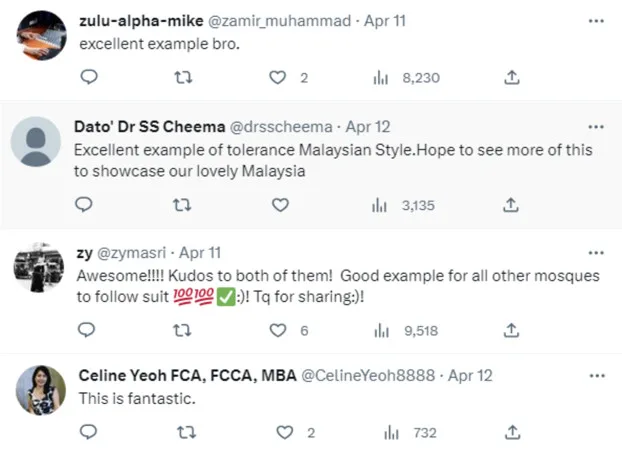
Task: Like zy's tweet with 6 likes
Action: pos(281,331)
